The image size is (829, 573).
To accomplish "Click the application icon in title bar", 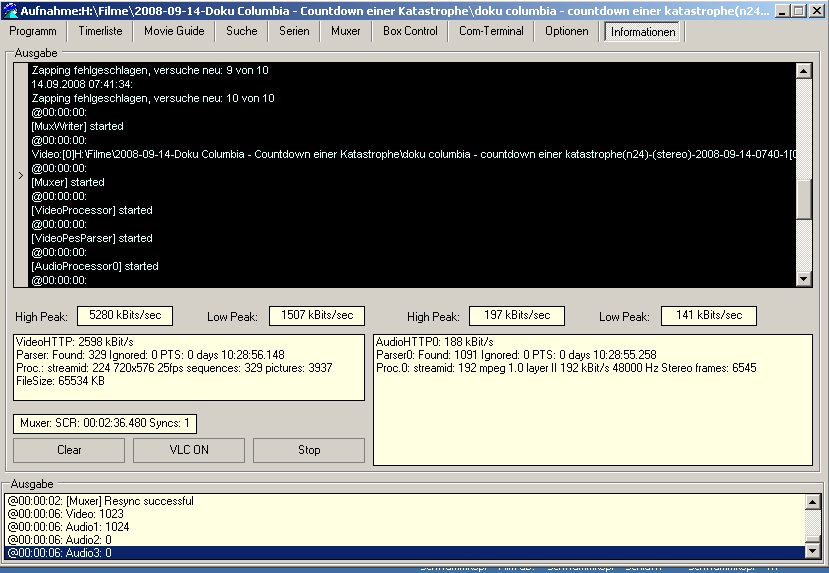I will coord(10,10).
